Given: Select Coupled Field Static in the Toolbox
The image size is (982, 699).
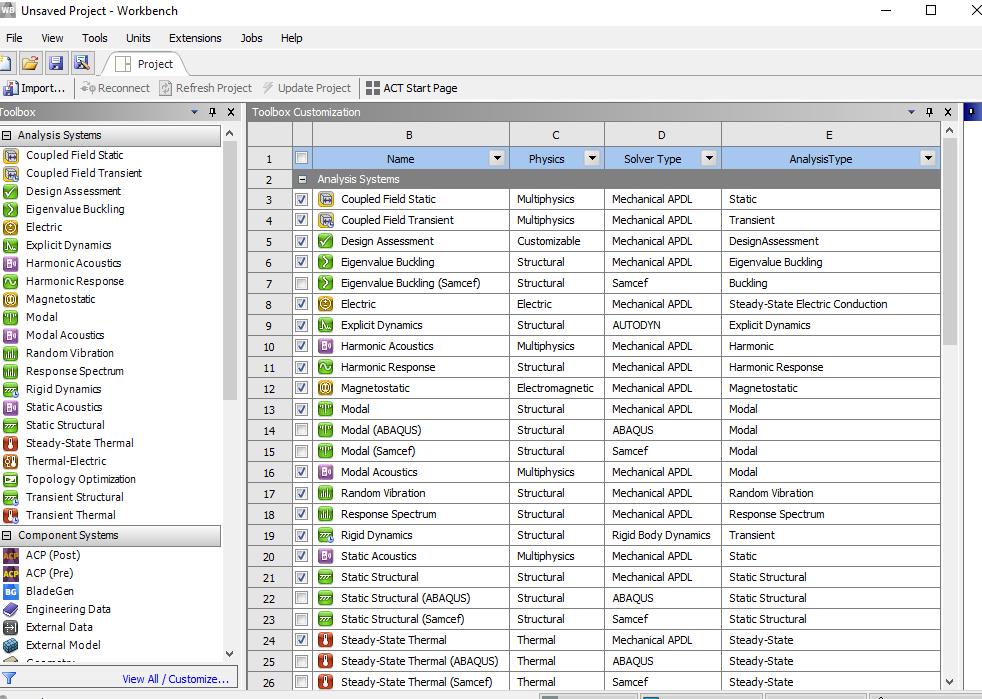Looking at the screenshot, I should tap(74, 155).
